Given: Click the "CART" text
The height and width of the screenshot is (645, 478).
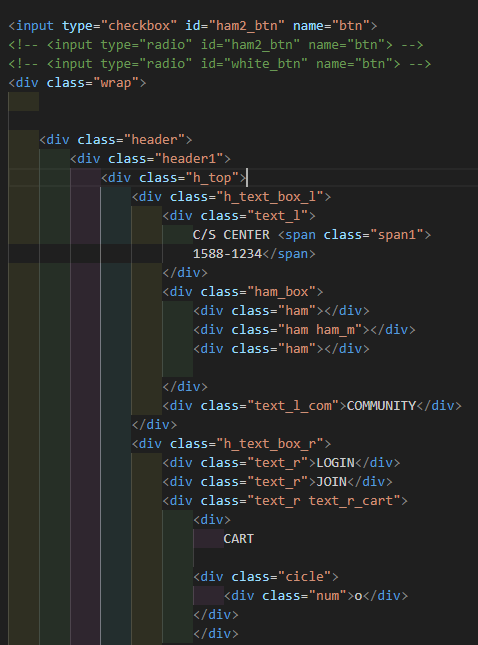Looking at the screenshot, I should point(239,538).
